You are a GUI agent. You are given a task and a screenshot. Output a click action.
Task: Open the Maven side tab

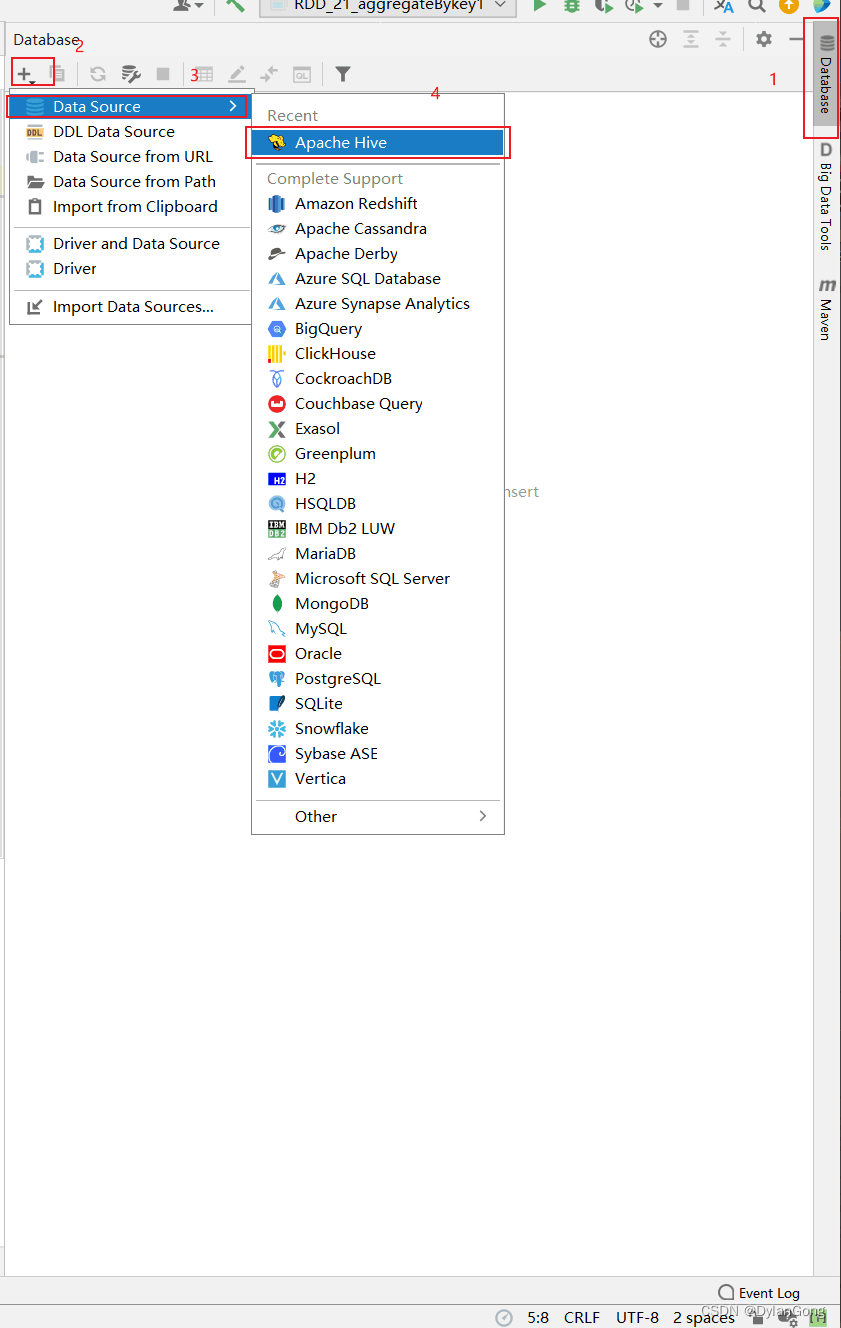(x=826, y=310)
